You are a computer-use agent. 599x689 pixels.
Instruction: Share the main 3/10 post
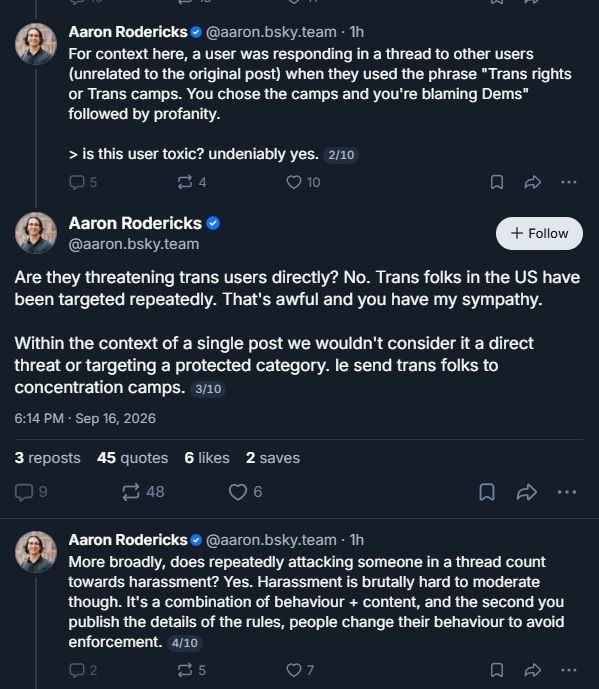tap(526, 492)
